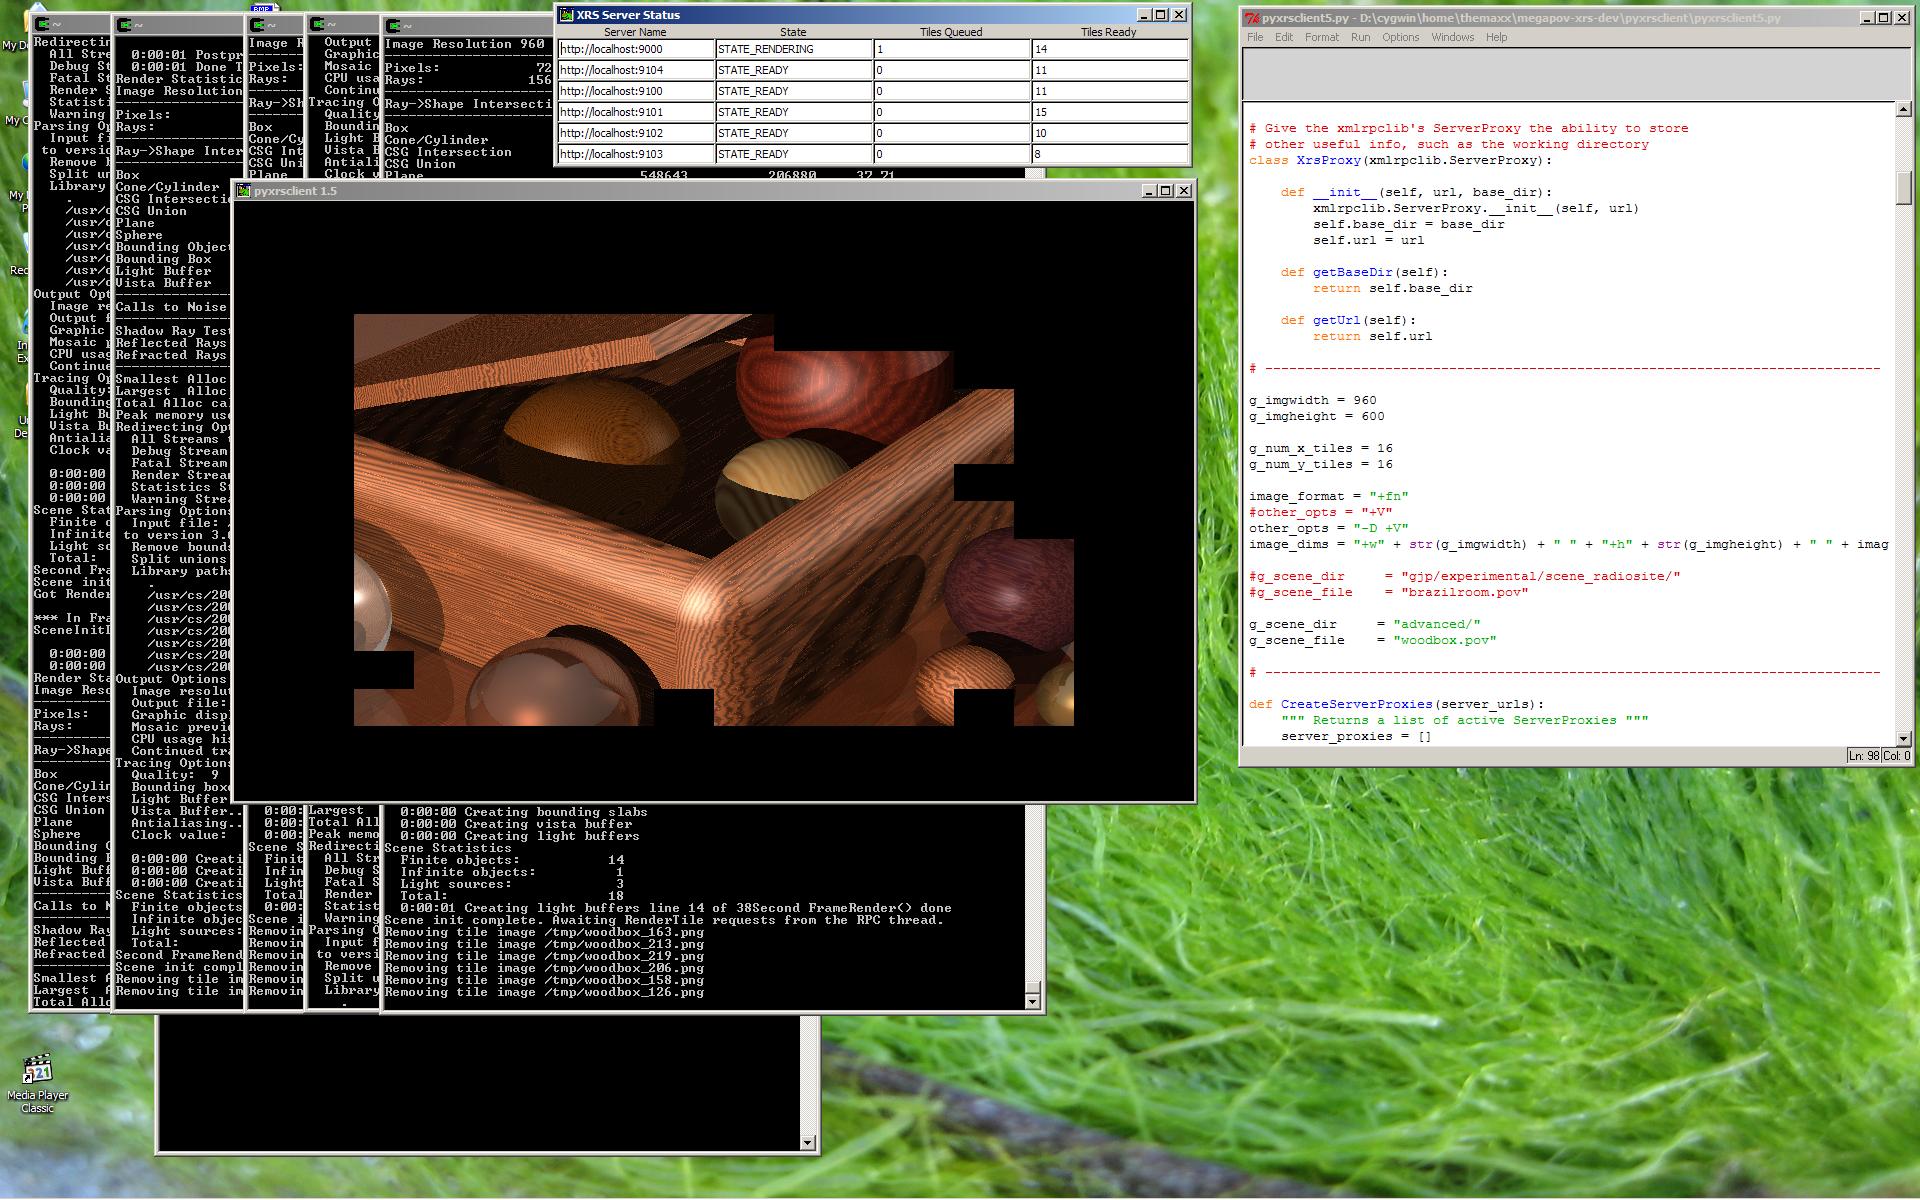The height and width of the screenshot is (1200, 1920).
Task: Open the Format menu in IDLE
Action: coord(1321,37)
